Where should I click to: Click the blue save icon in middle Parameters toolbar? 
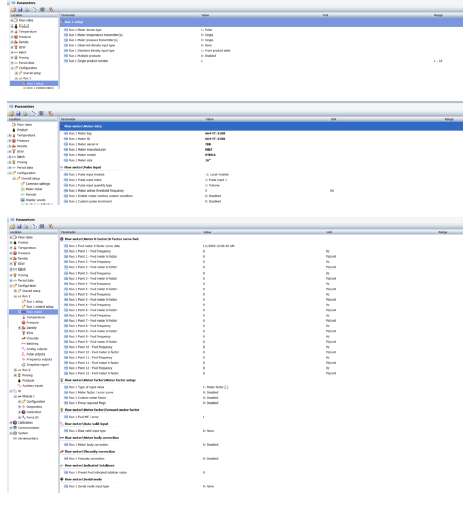pyautogui.click(x=19, y=114)
